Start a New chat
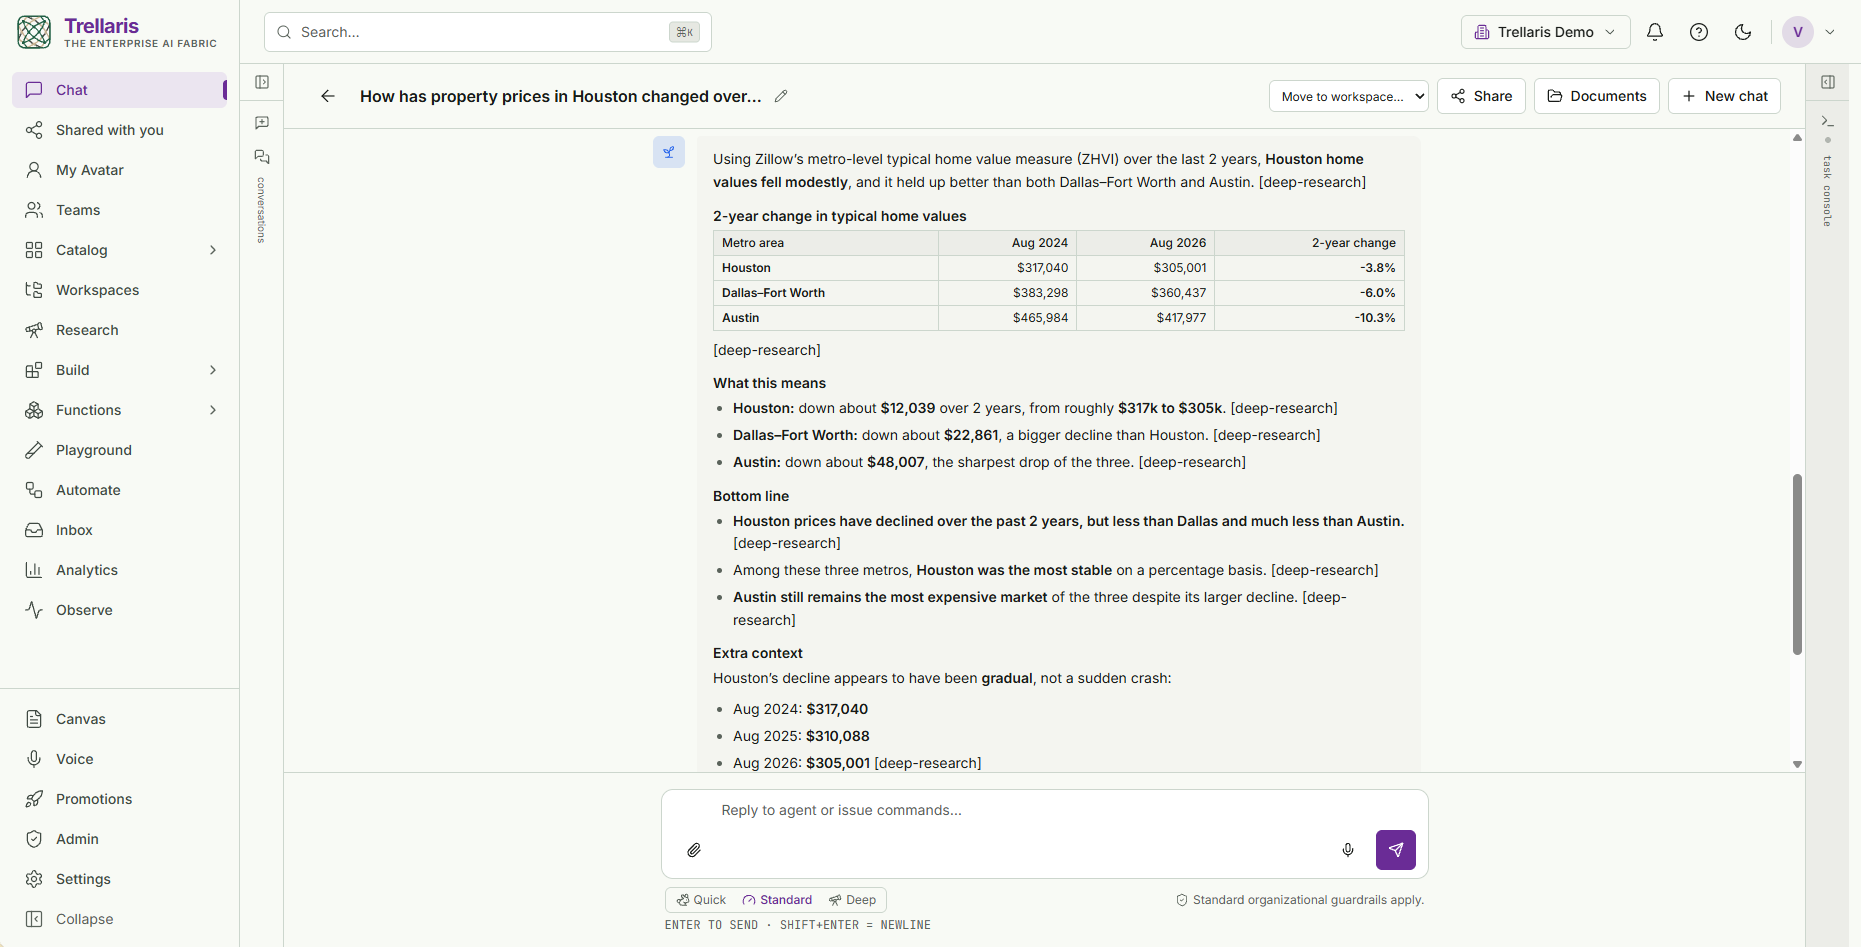 (x=1725, y=96)
